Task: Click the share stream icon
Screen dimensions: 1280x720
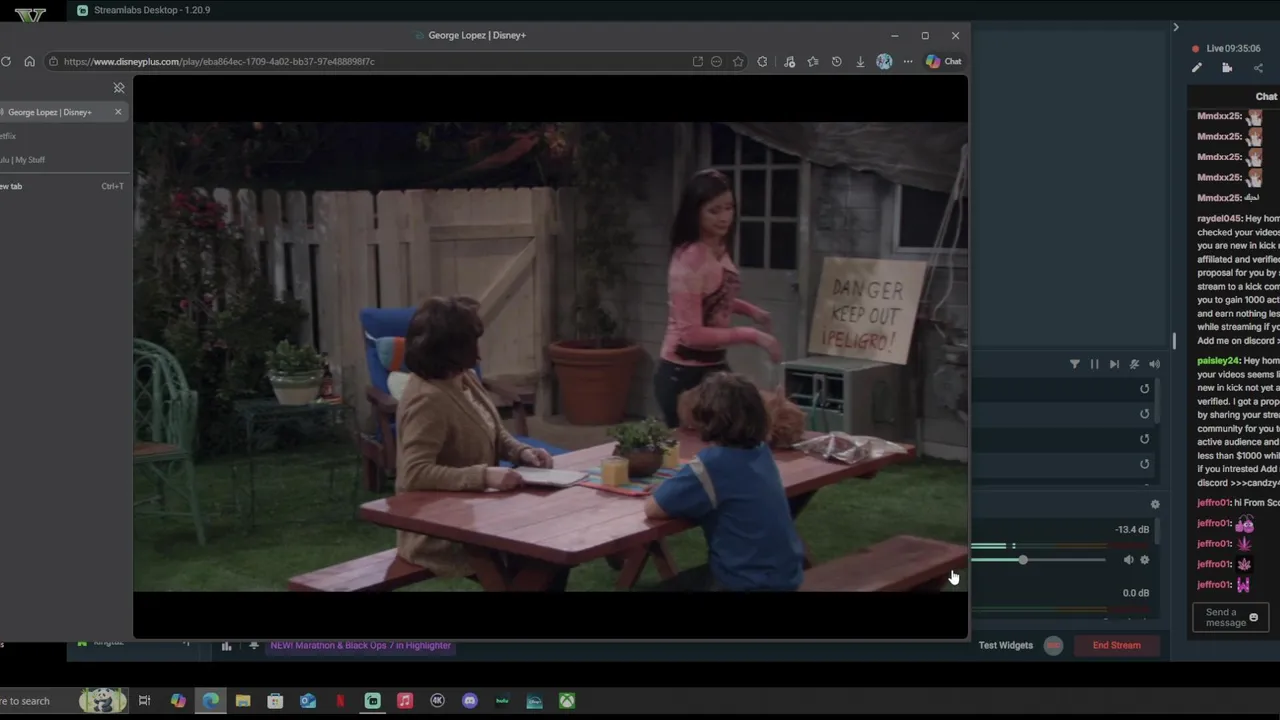Action: [1258, 68]
